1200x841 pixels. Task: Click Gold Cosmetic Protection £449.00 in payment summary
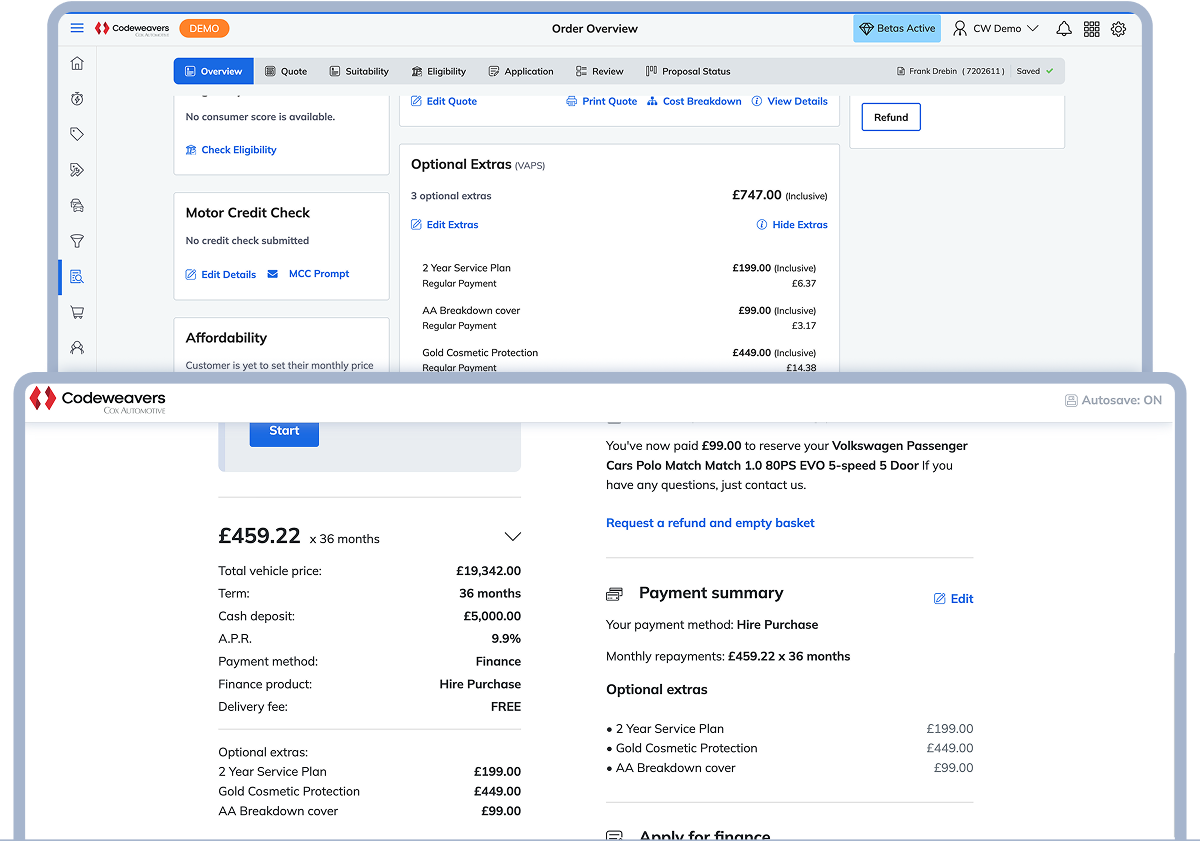point(789,748)
